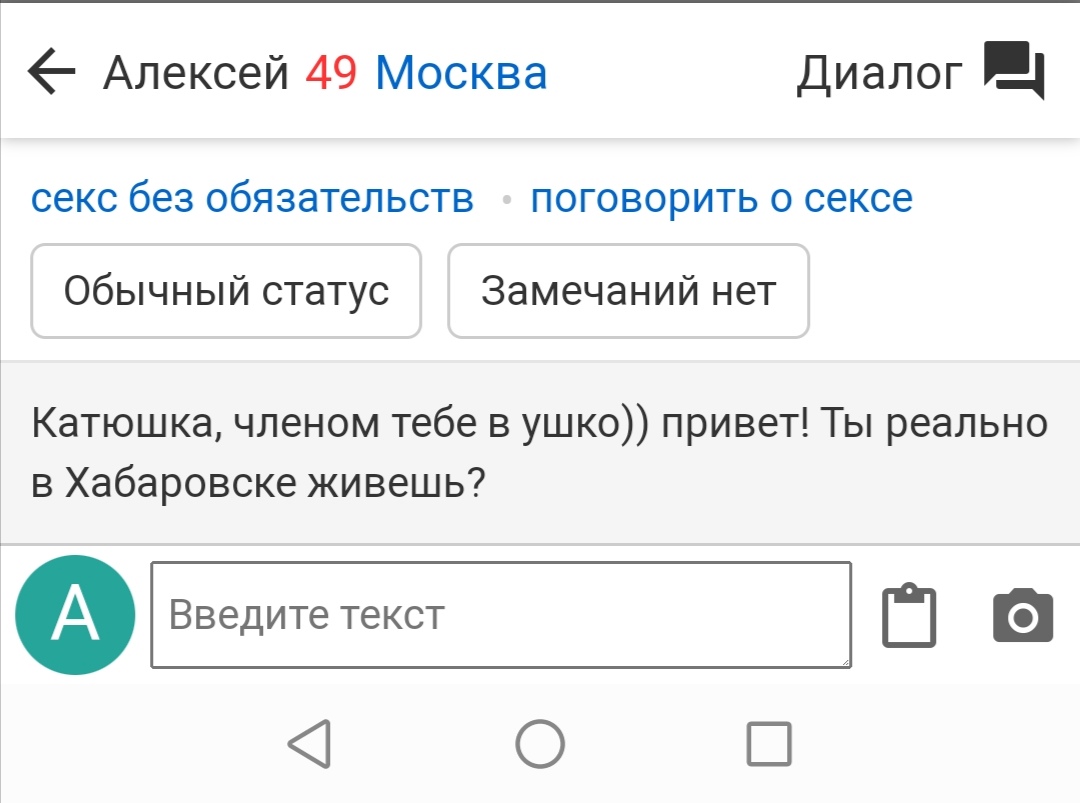Screen dimensions: 1080x803
Task: Paste from the clipboard icon
Action: point(908,615)
